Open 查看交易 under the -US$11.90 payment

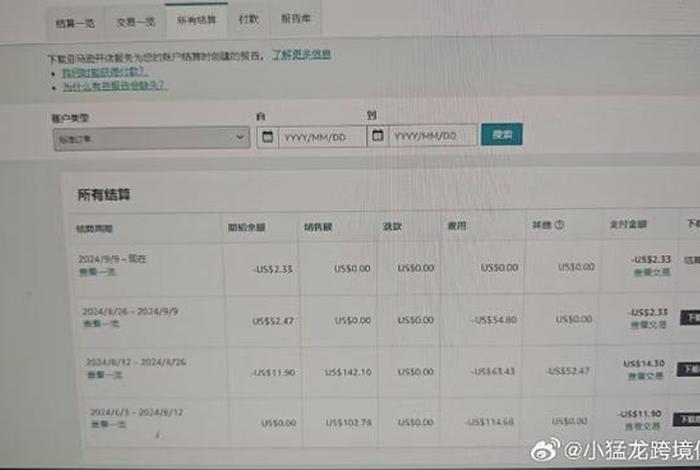point(642,427)
